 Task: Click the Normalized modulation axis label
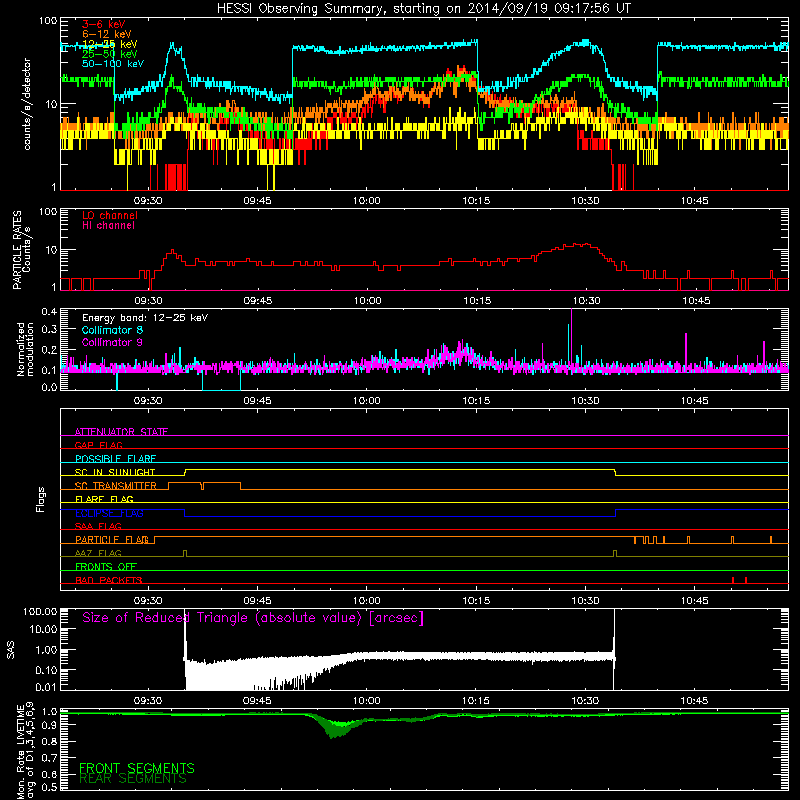[25, 349]
